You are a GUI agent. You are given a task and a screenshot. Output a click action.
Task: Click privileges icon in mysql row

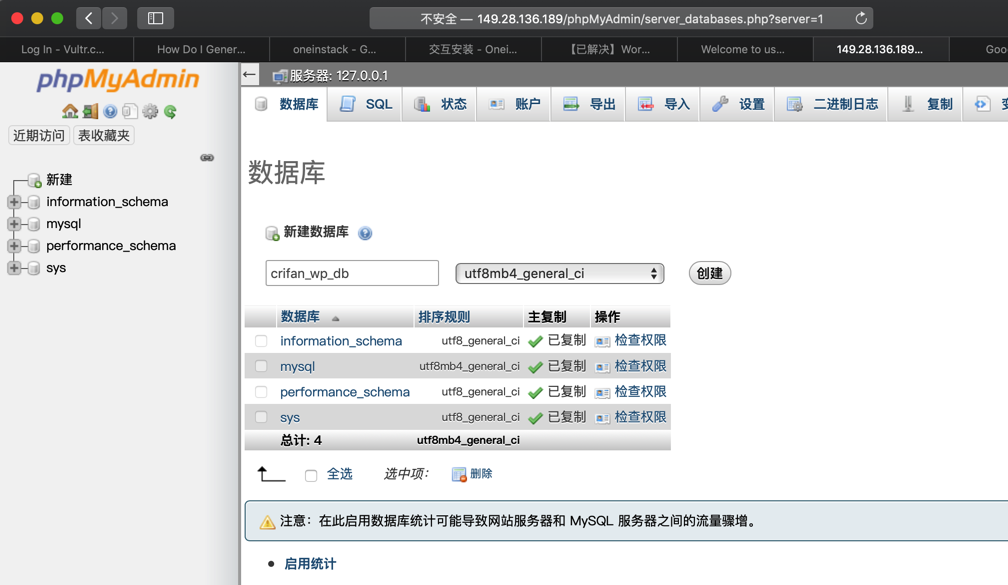click(602, 367)
